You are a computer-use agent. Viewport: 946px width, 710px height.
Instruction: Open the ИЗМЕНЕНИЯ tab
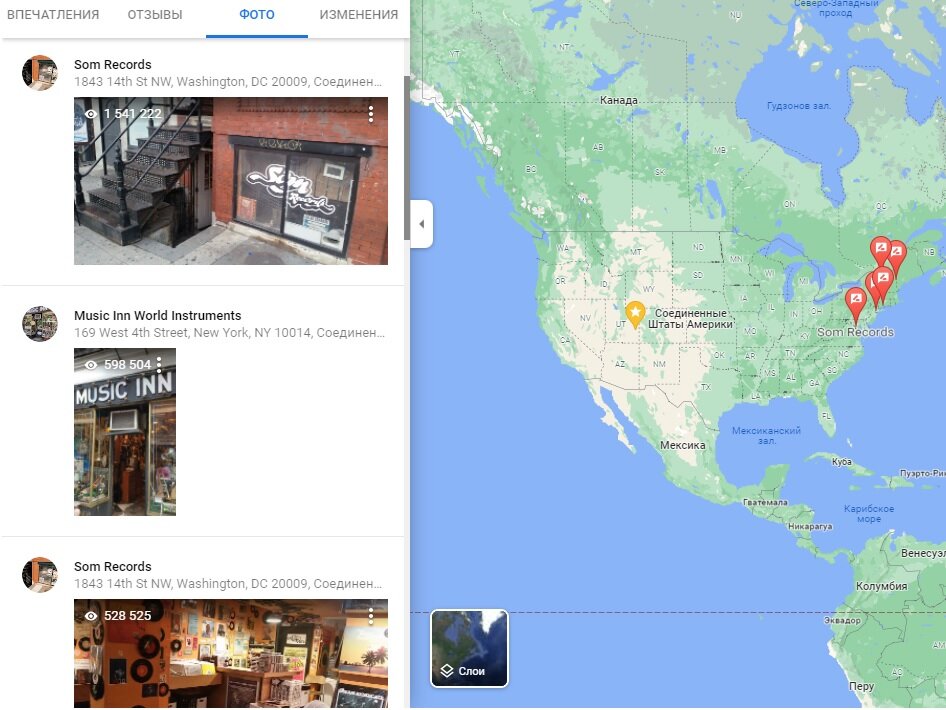[358, 14]
